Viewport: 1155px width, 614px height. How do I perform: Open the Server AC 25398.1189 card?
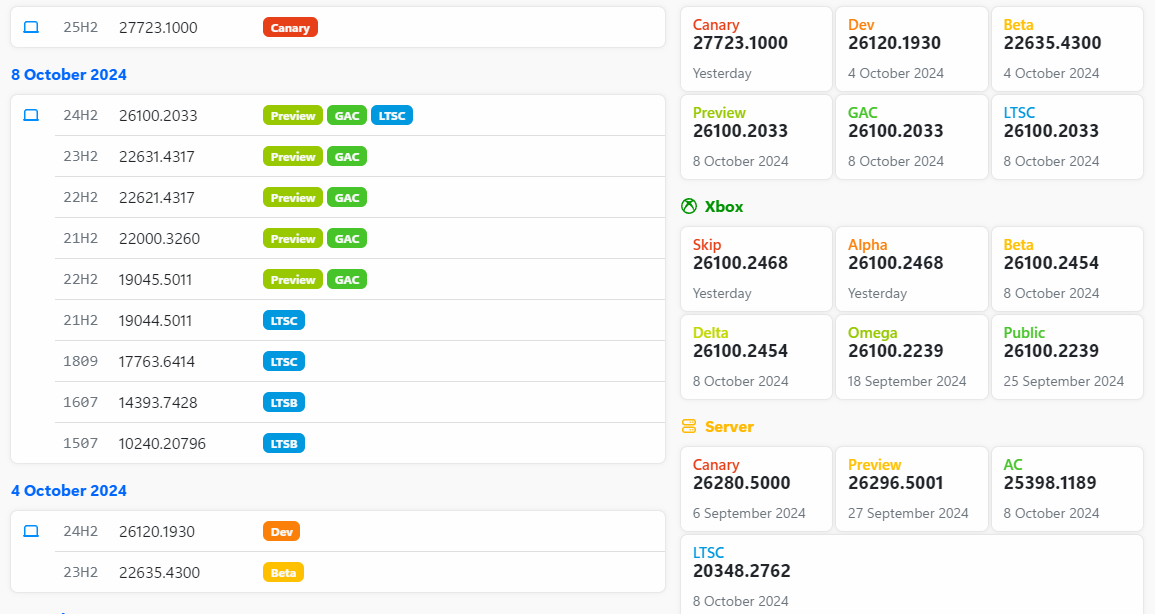1067,489
